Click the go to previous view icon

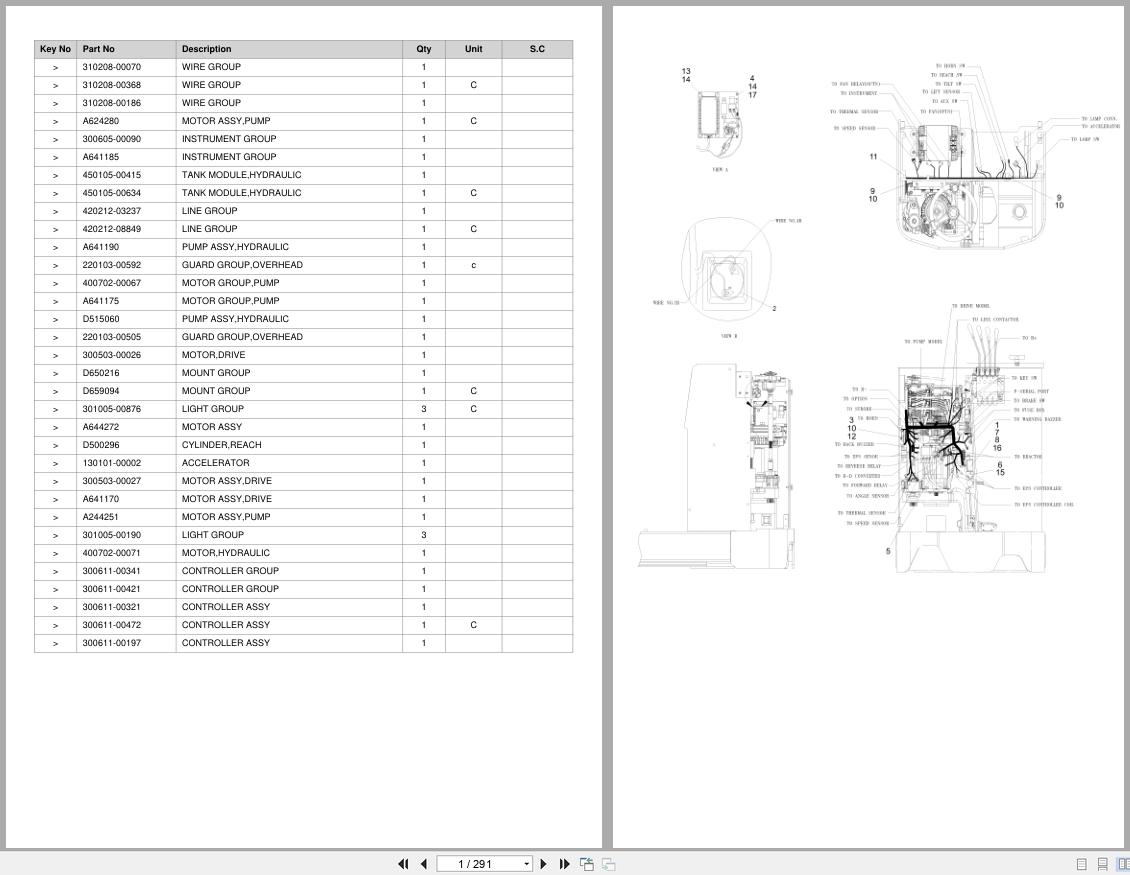[587, 863]
